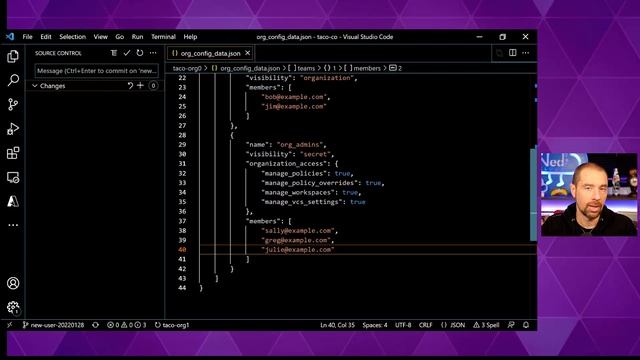Open the 3 Spell warnings indicator
This screenshot has width=640, height=360.
tap(486, 325)
